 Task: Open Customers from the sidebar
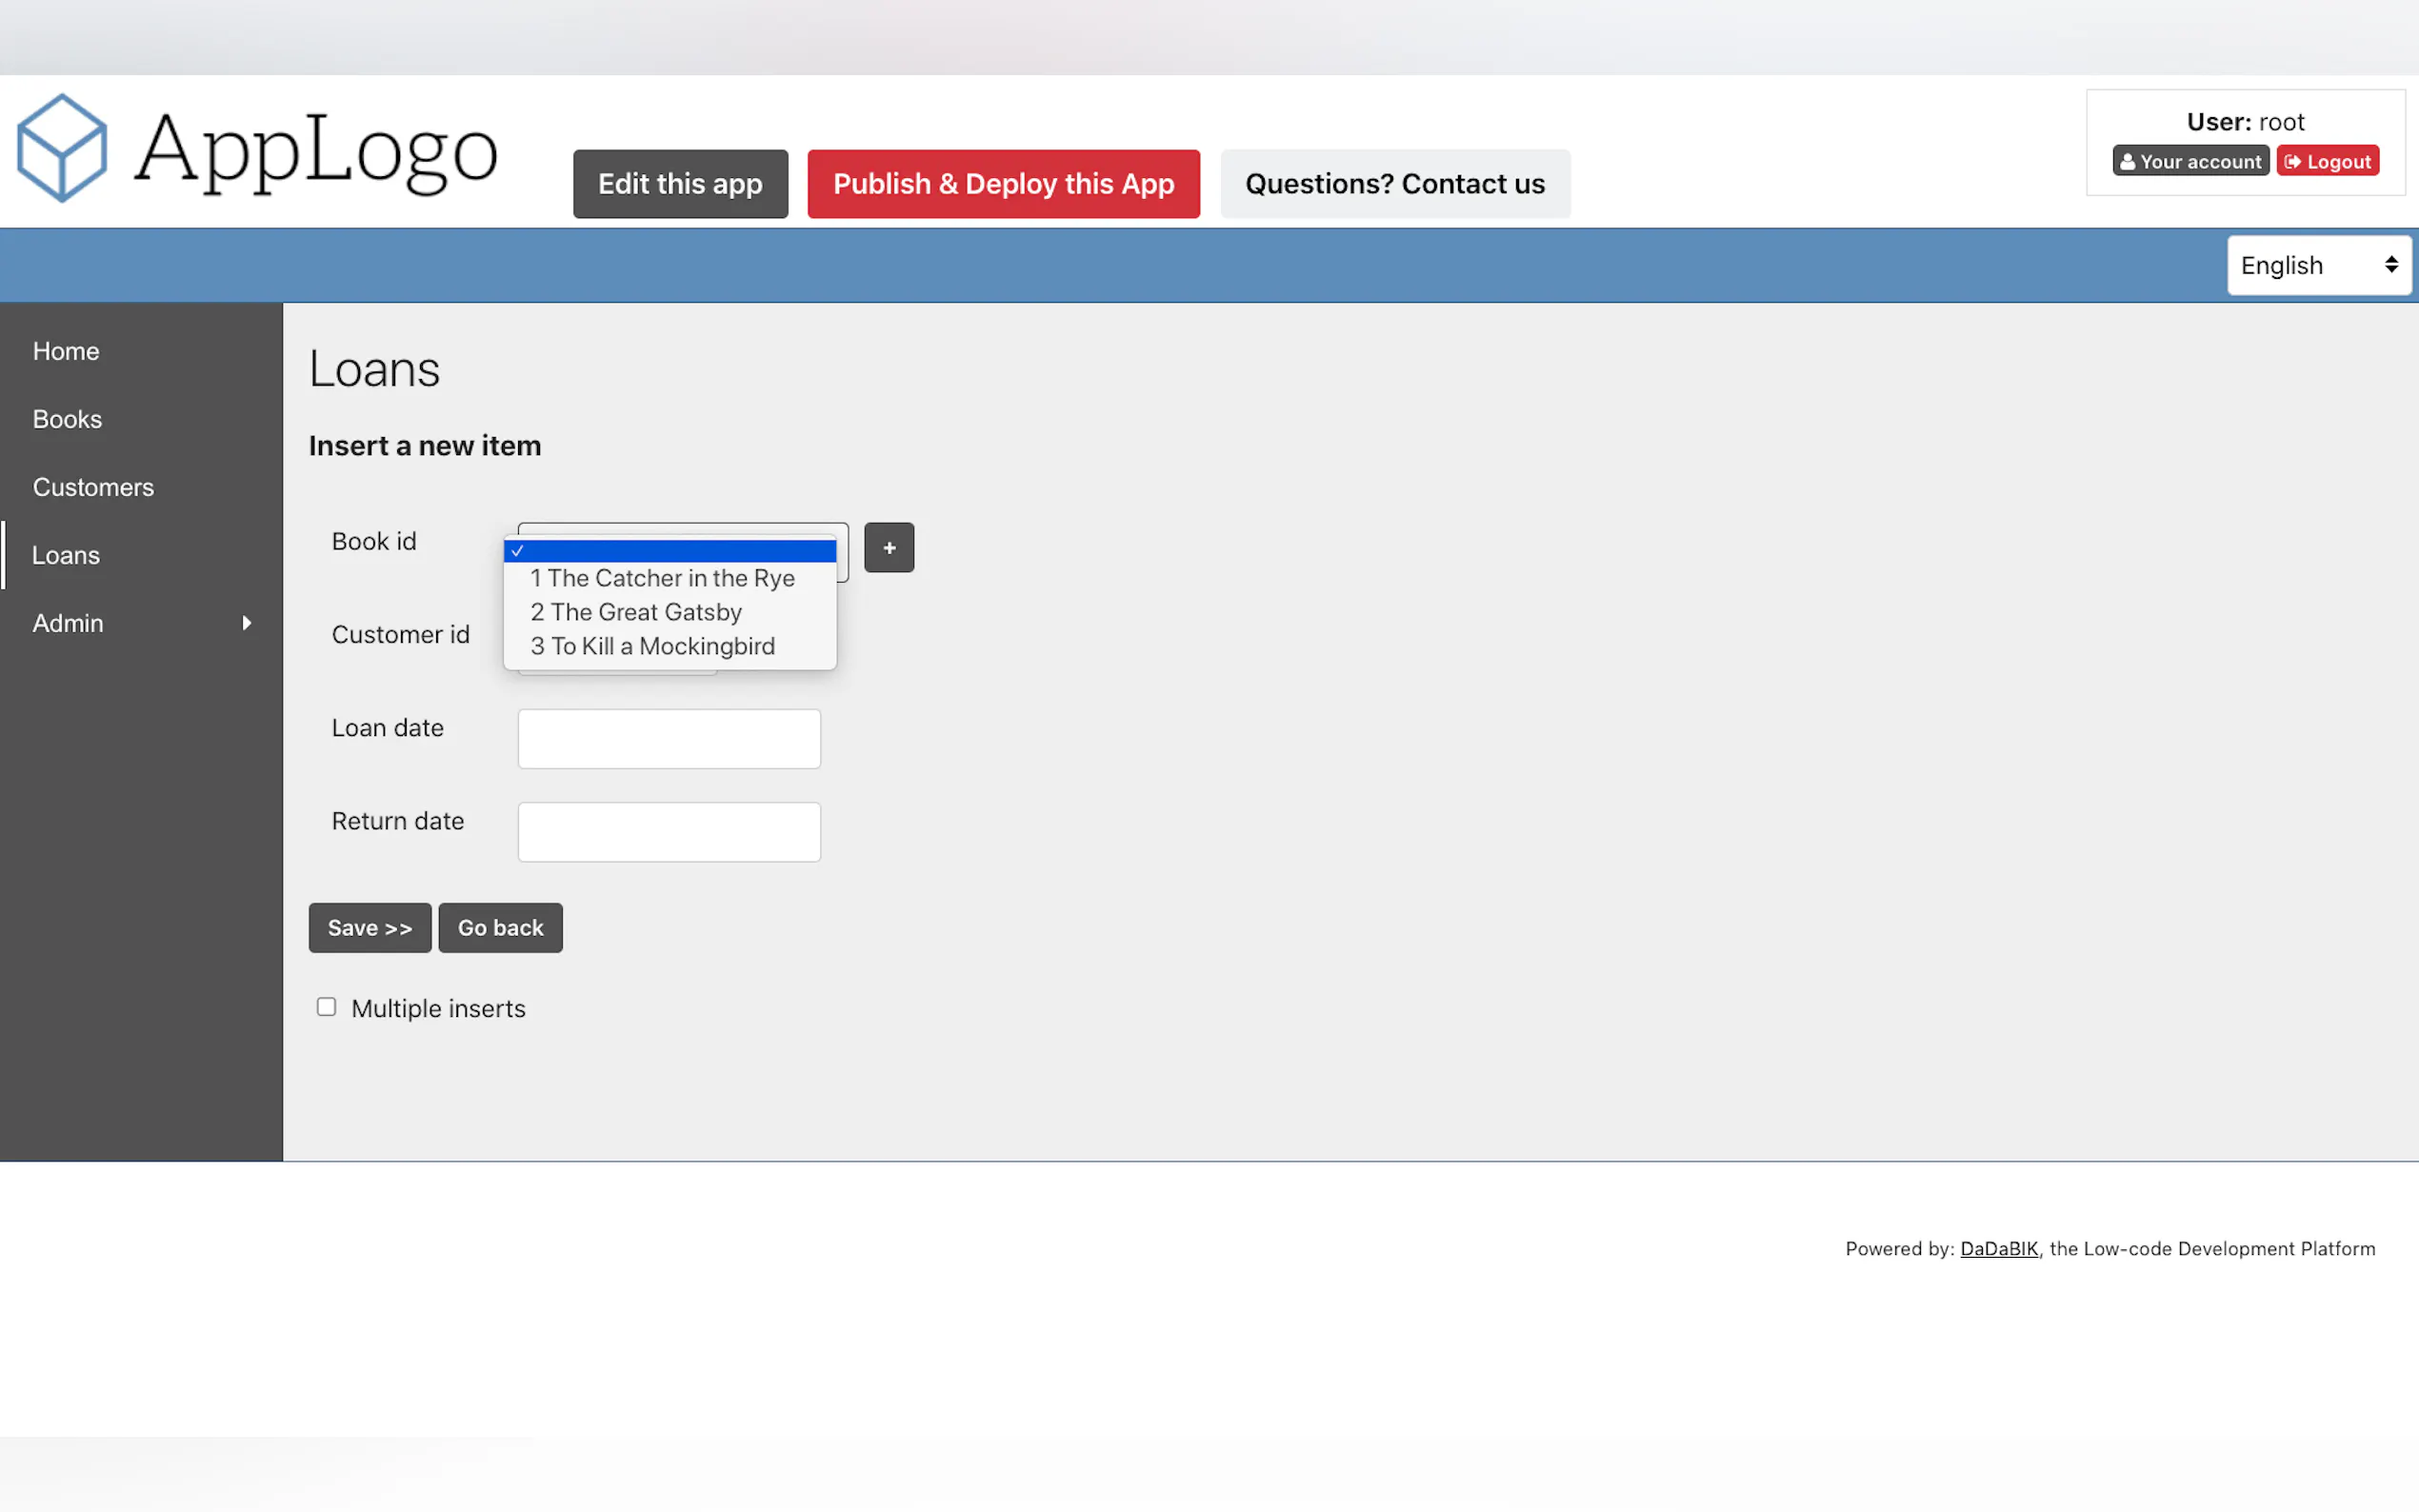pos(93,487)
